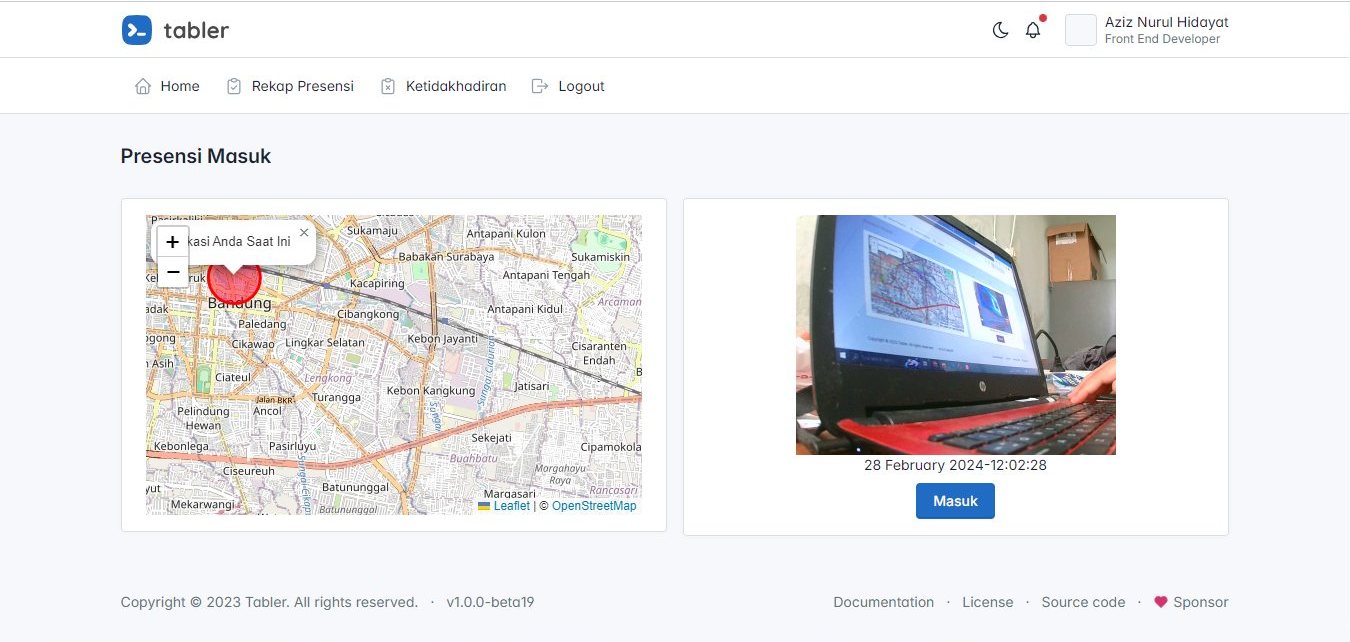Zoom out on the map
1350x642 pixels.
point(173,272)
